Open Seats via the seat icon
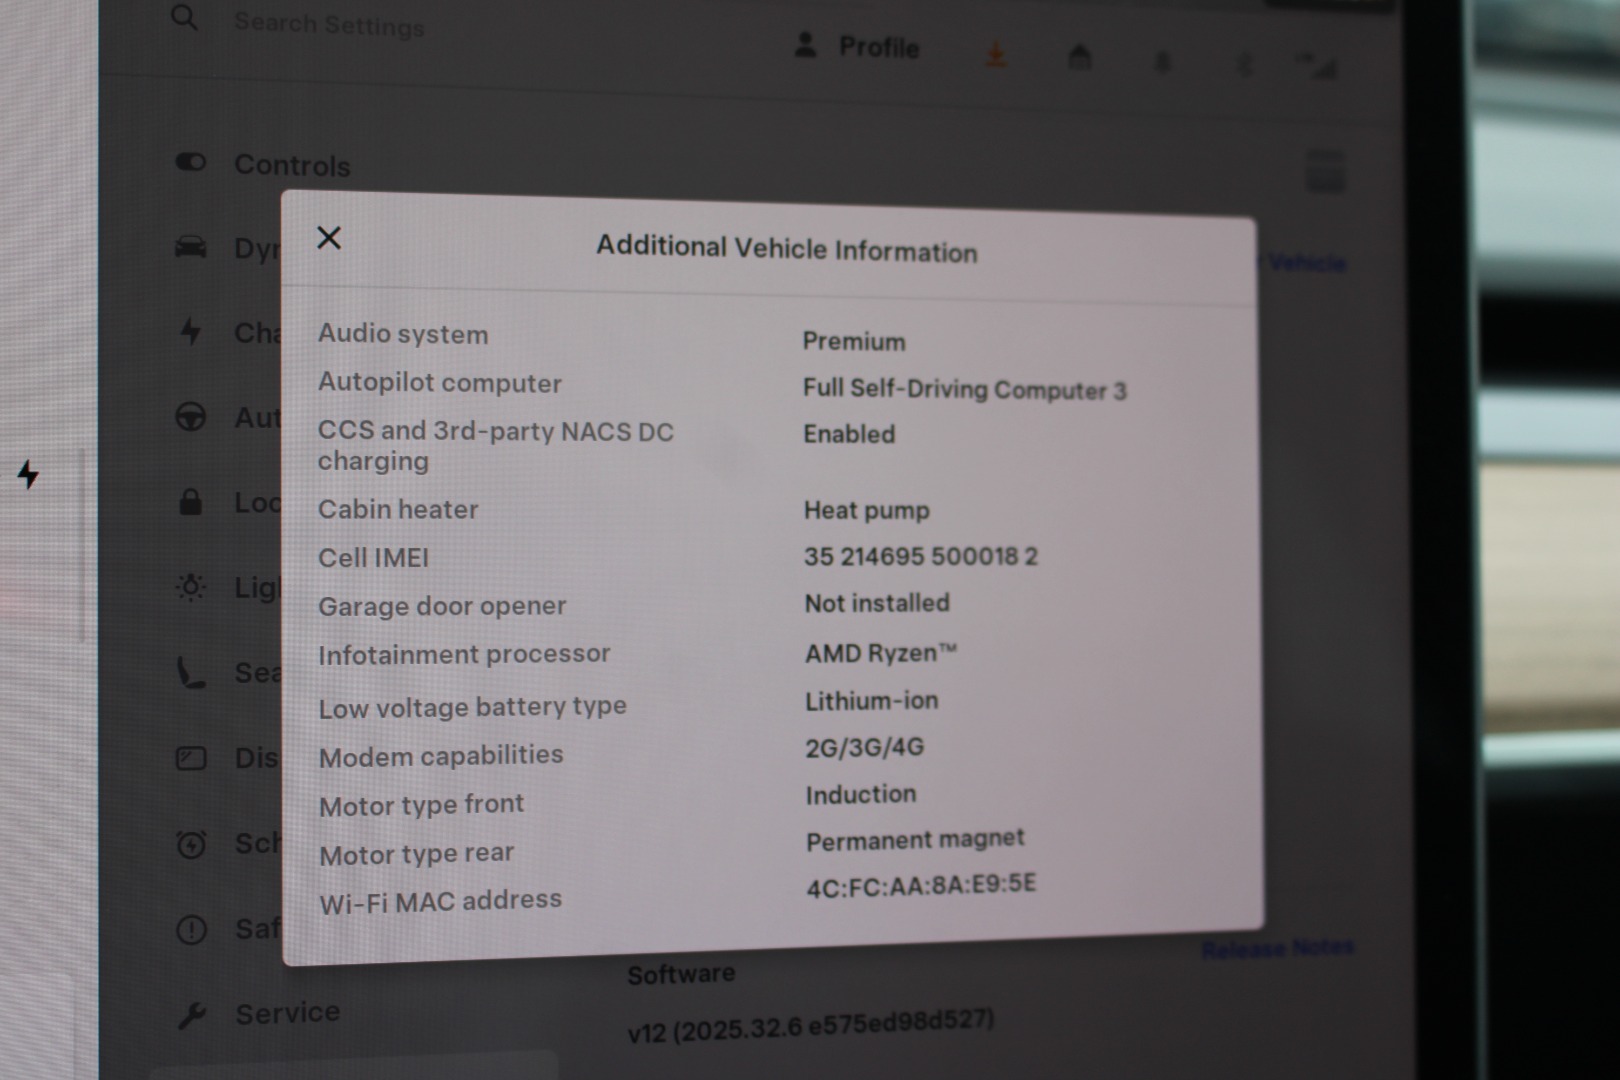1620x1080 pixels. tap(190, 673)
